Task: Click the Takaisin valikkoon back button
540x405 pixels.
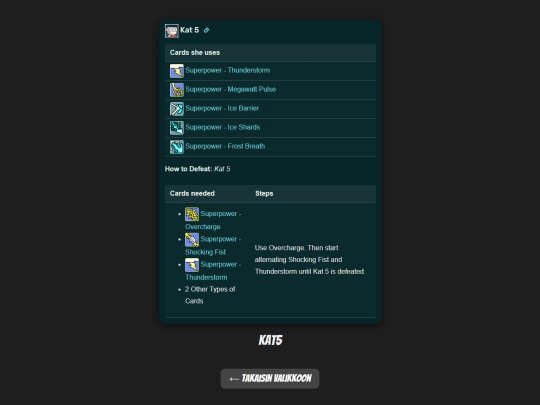Action: click(x=270, y=378)
